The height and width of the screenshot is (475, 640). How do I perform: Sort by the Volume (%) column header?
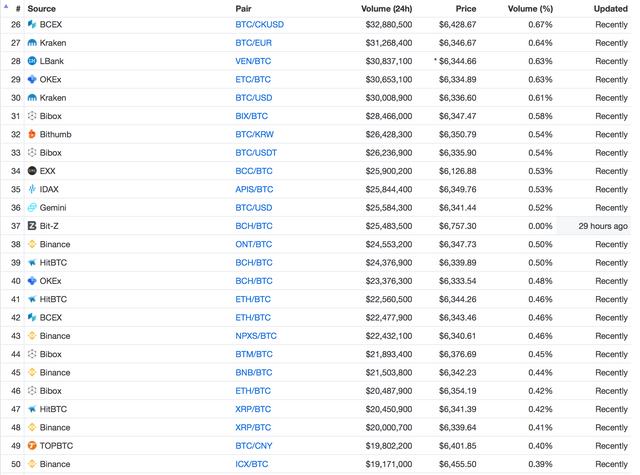coord(530,9)
